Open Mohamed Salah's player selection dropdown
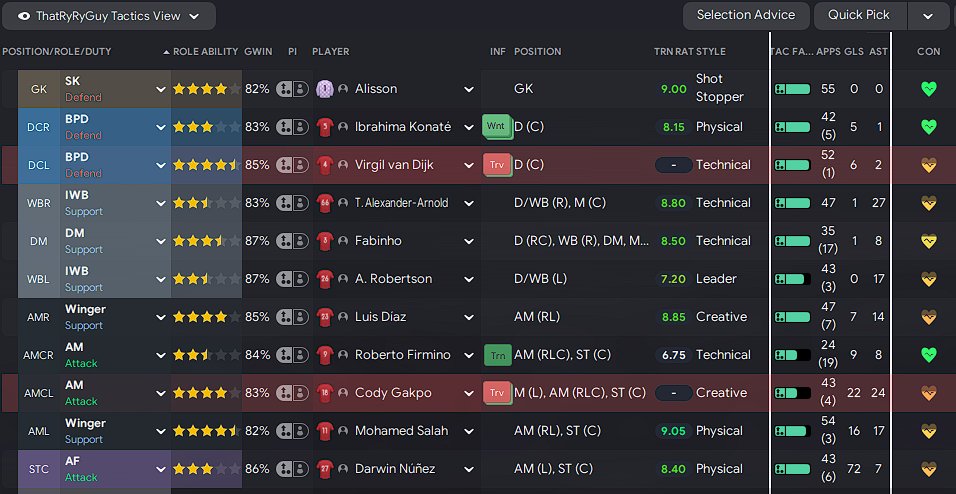The width and height of the screenshot is (956, 494). (x=468, y=431)
